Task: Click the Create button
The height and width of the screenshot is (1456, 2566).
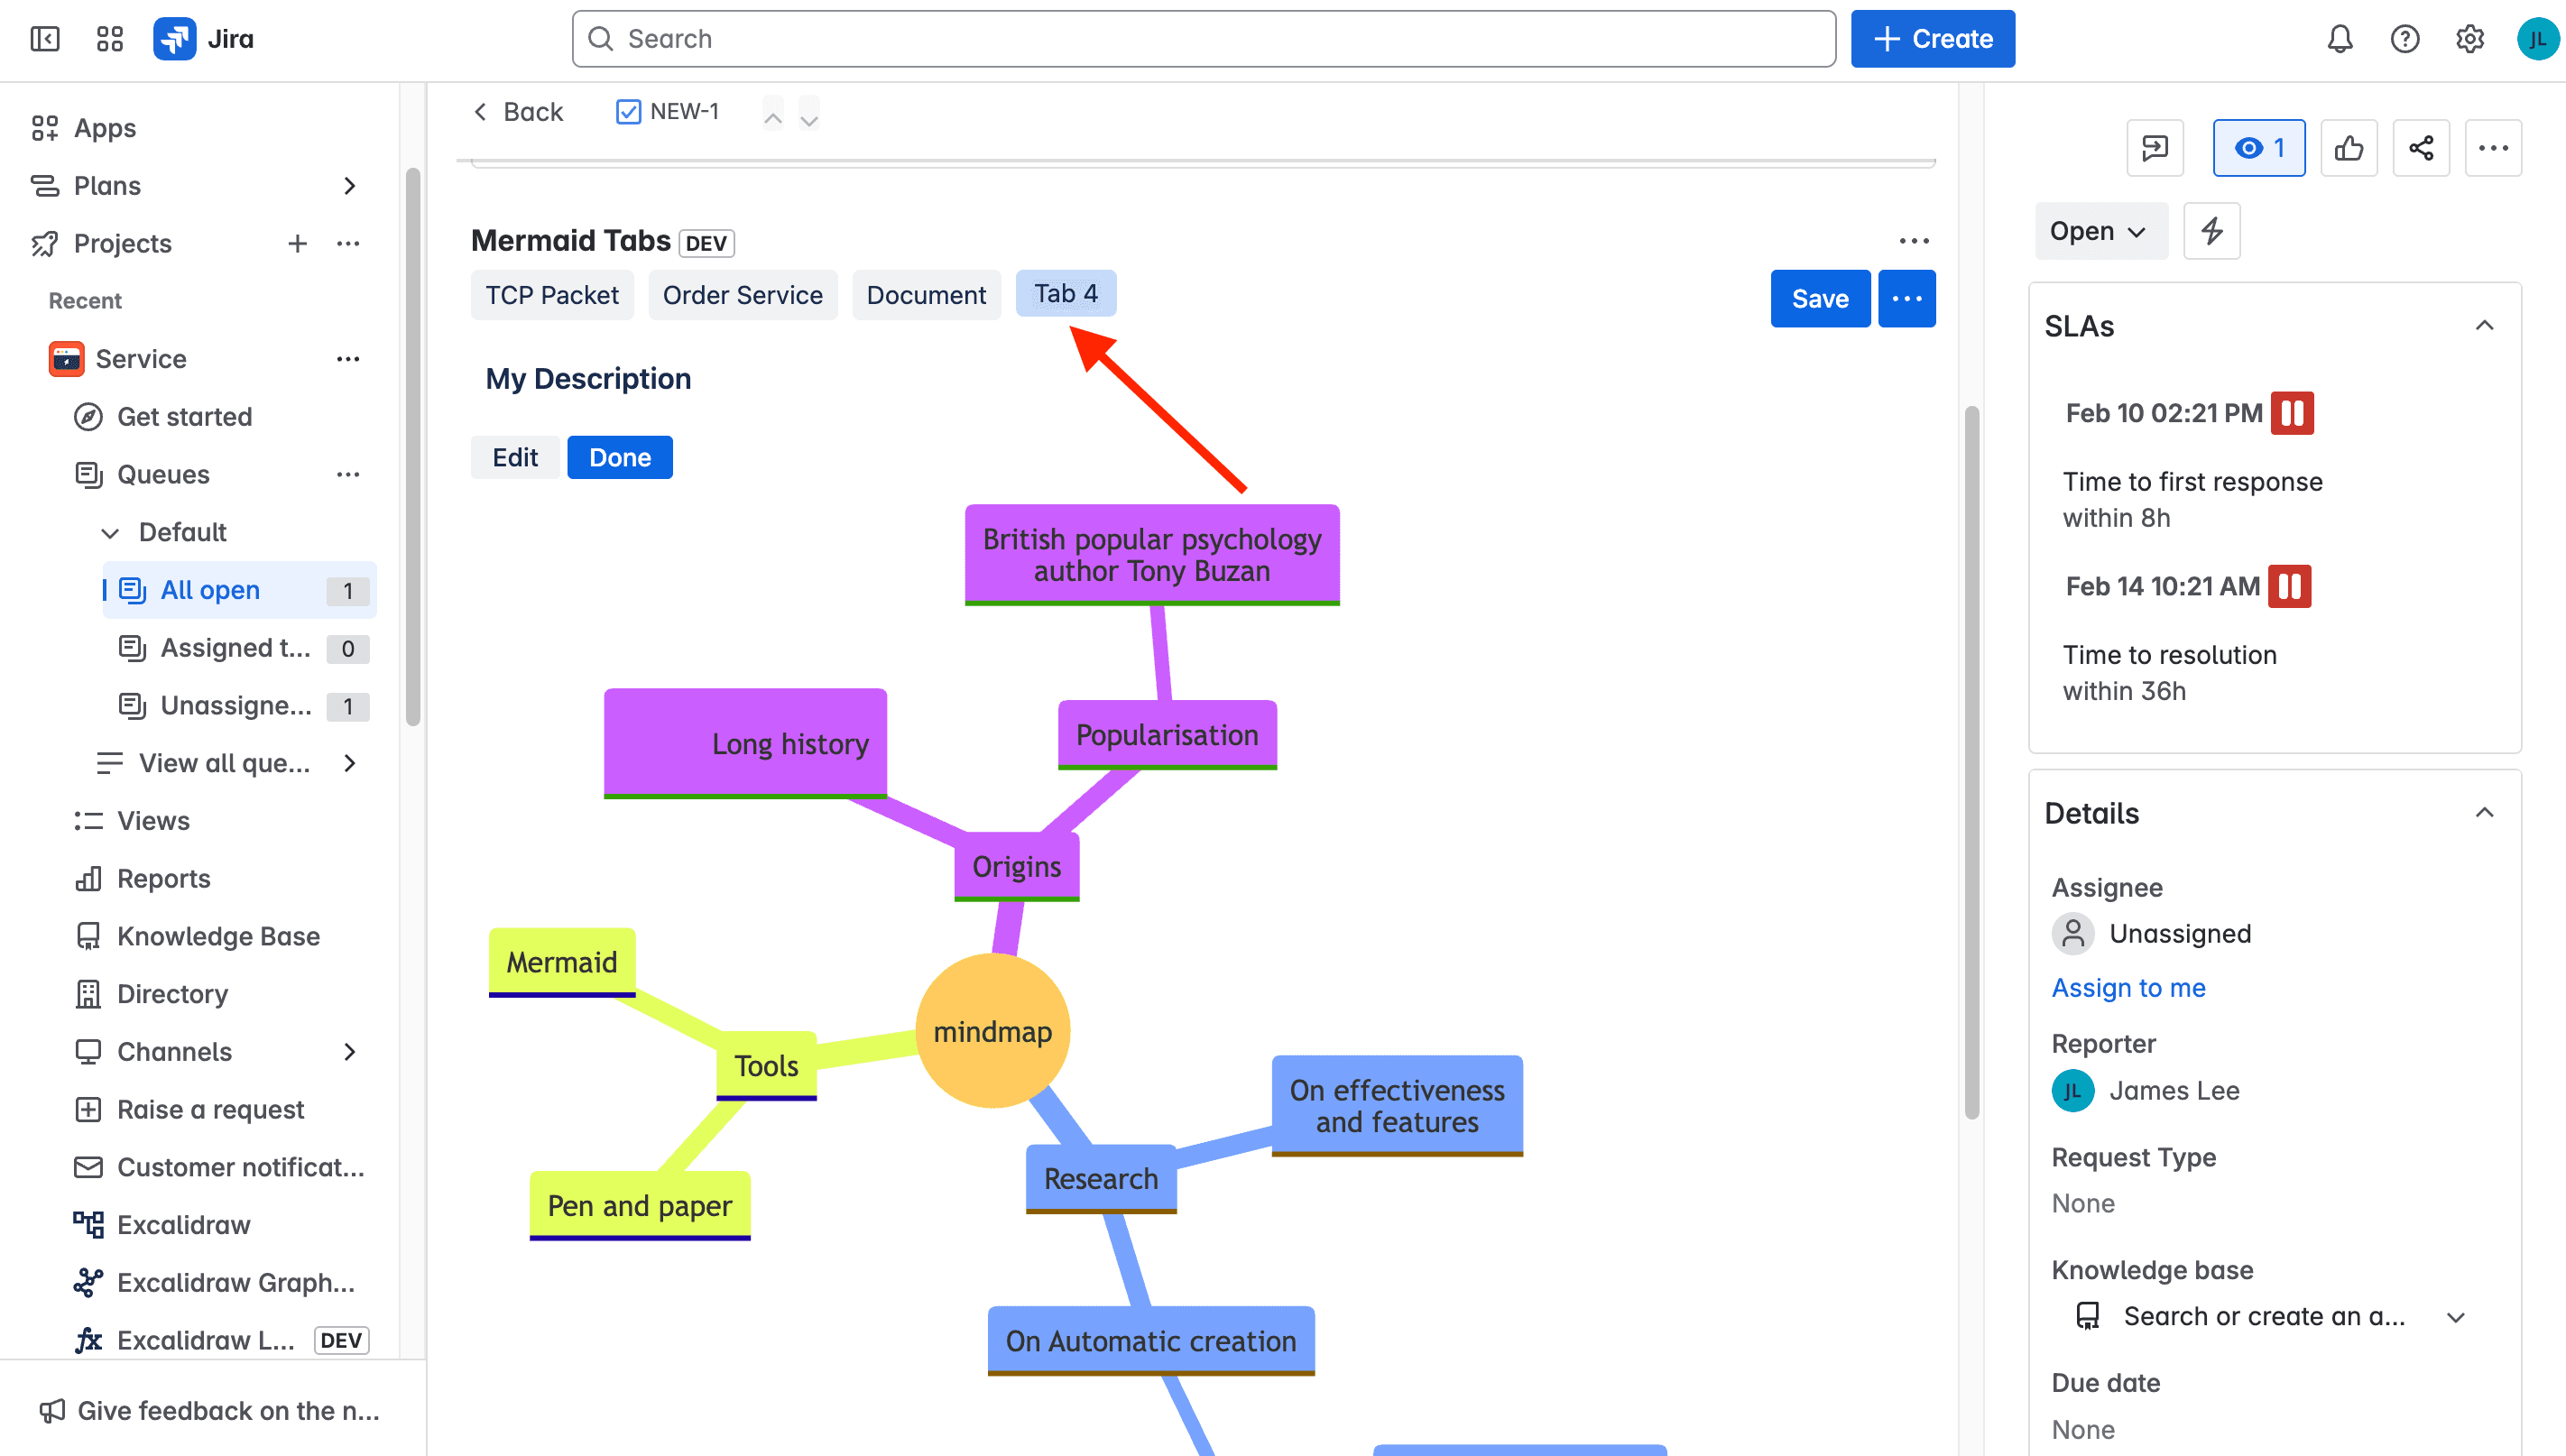Action: [1932, 39]
